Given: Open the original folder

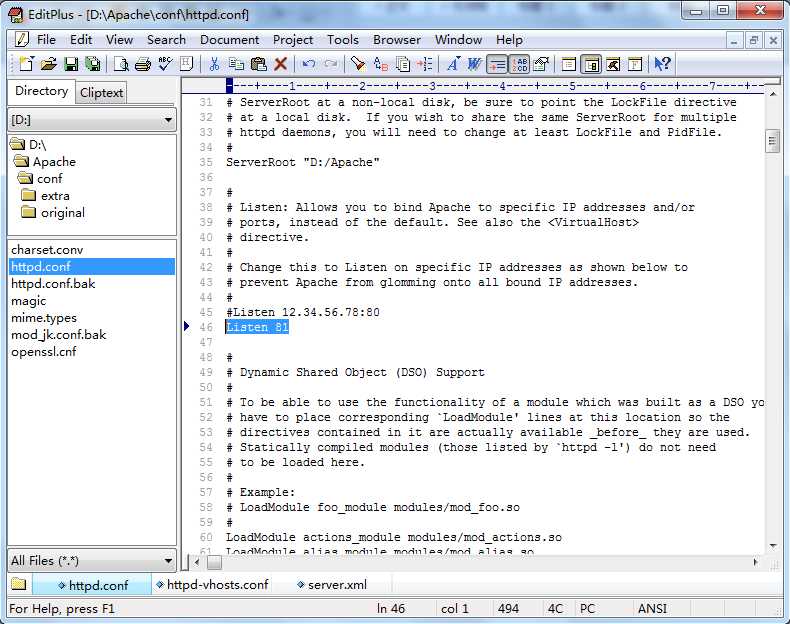Looking at the screenshot, I should click(53, 213).
